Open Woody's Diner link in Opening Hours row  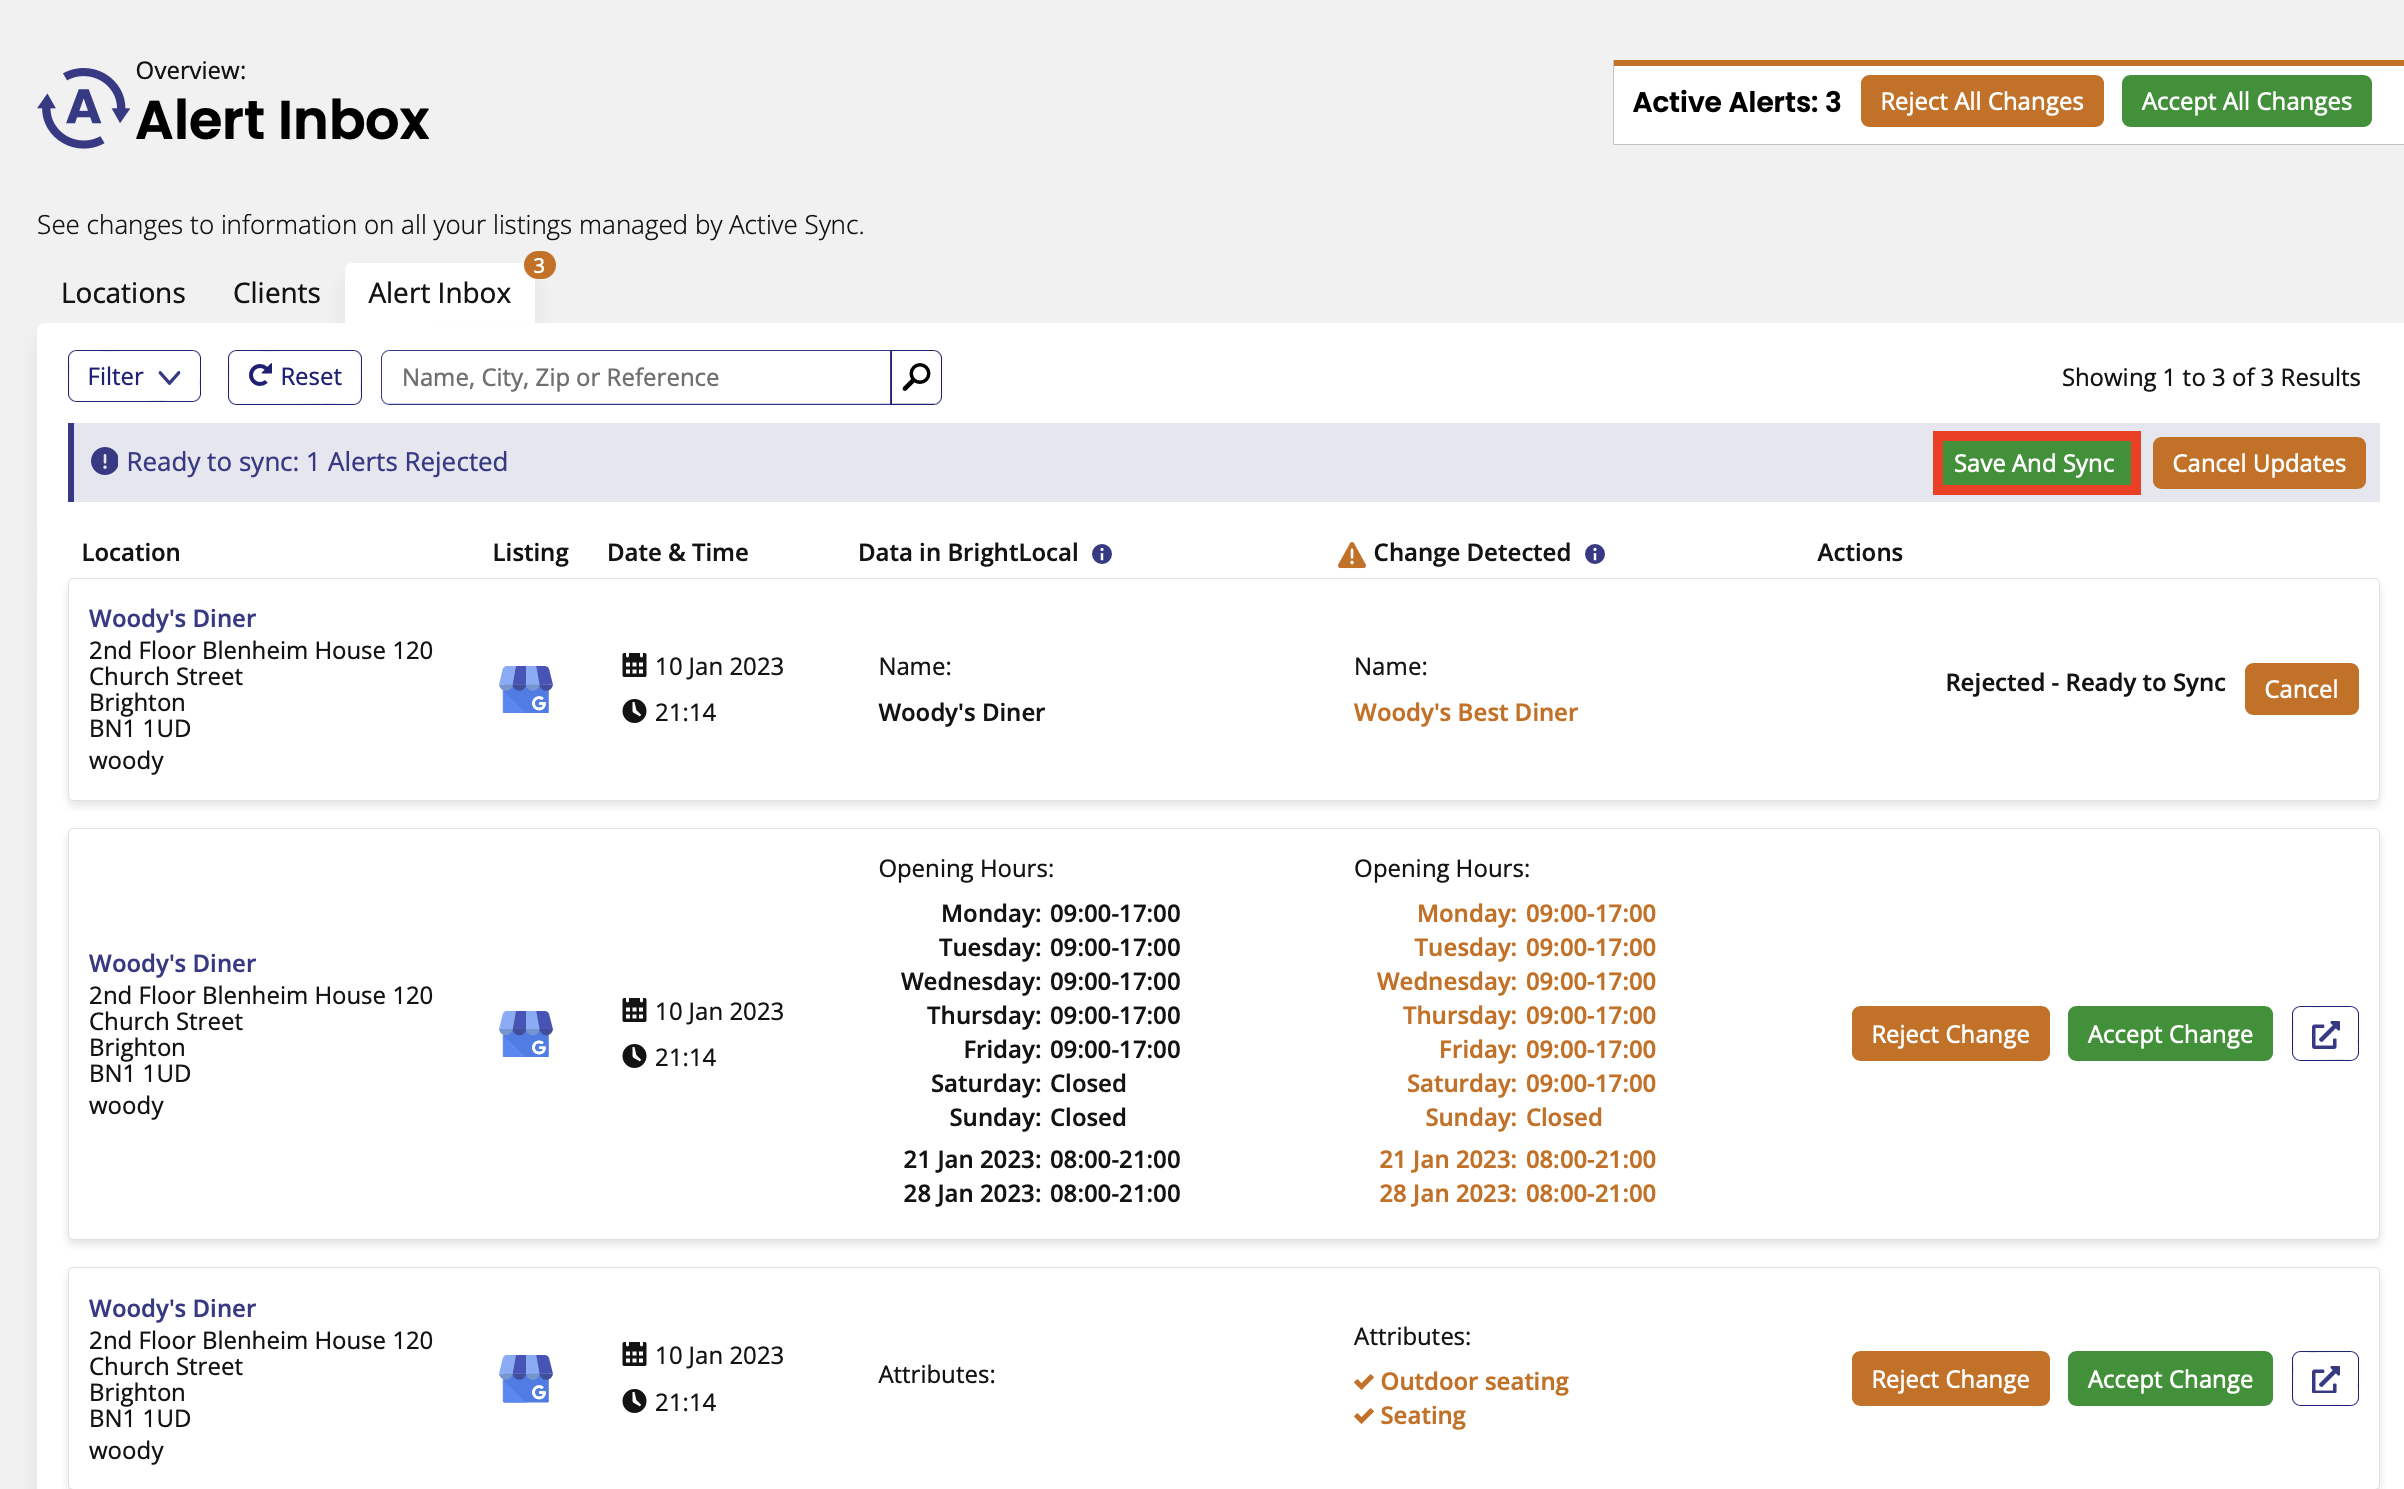(172, 963)
